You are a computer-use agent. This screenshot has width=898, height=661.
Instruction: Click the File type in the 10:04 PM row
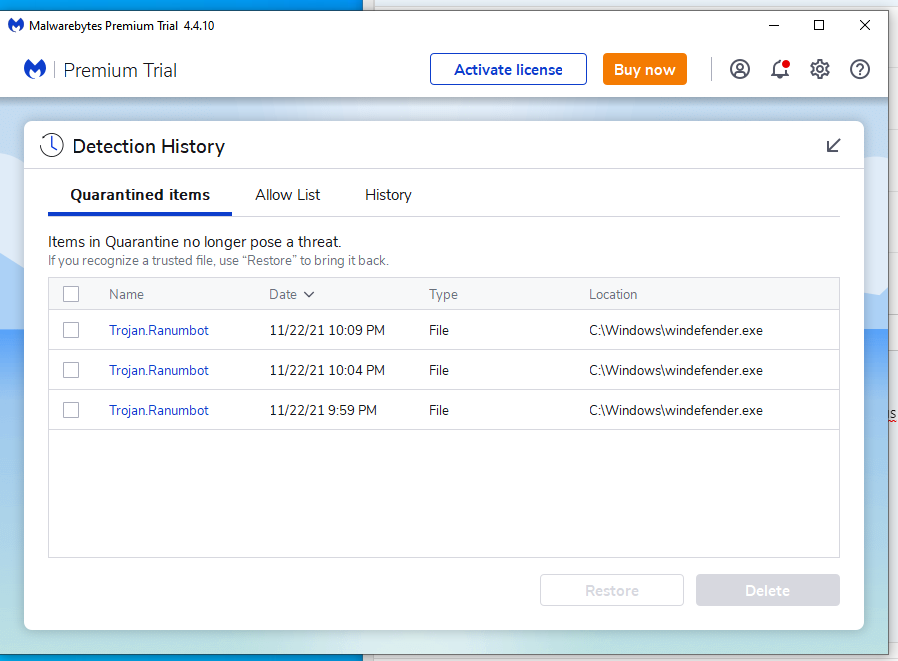coord(439,371)
